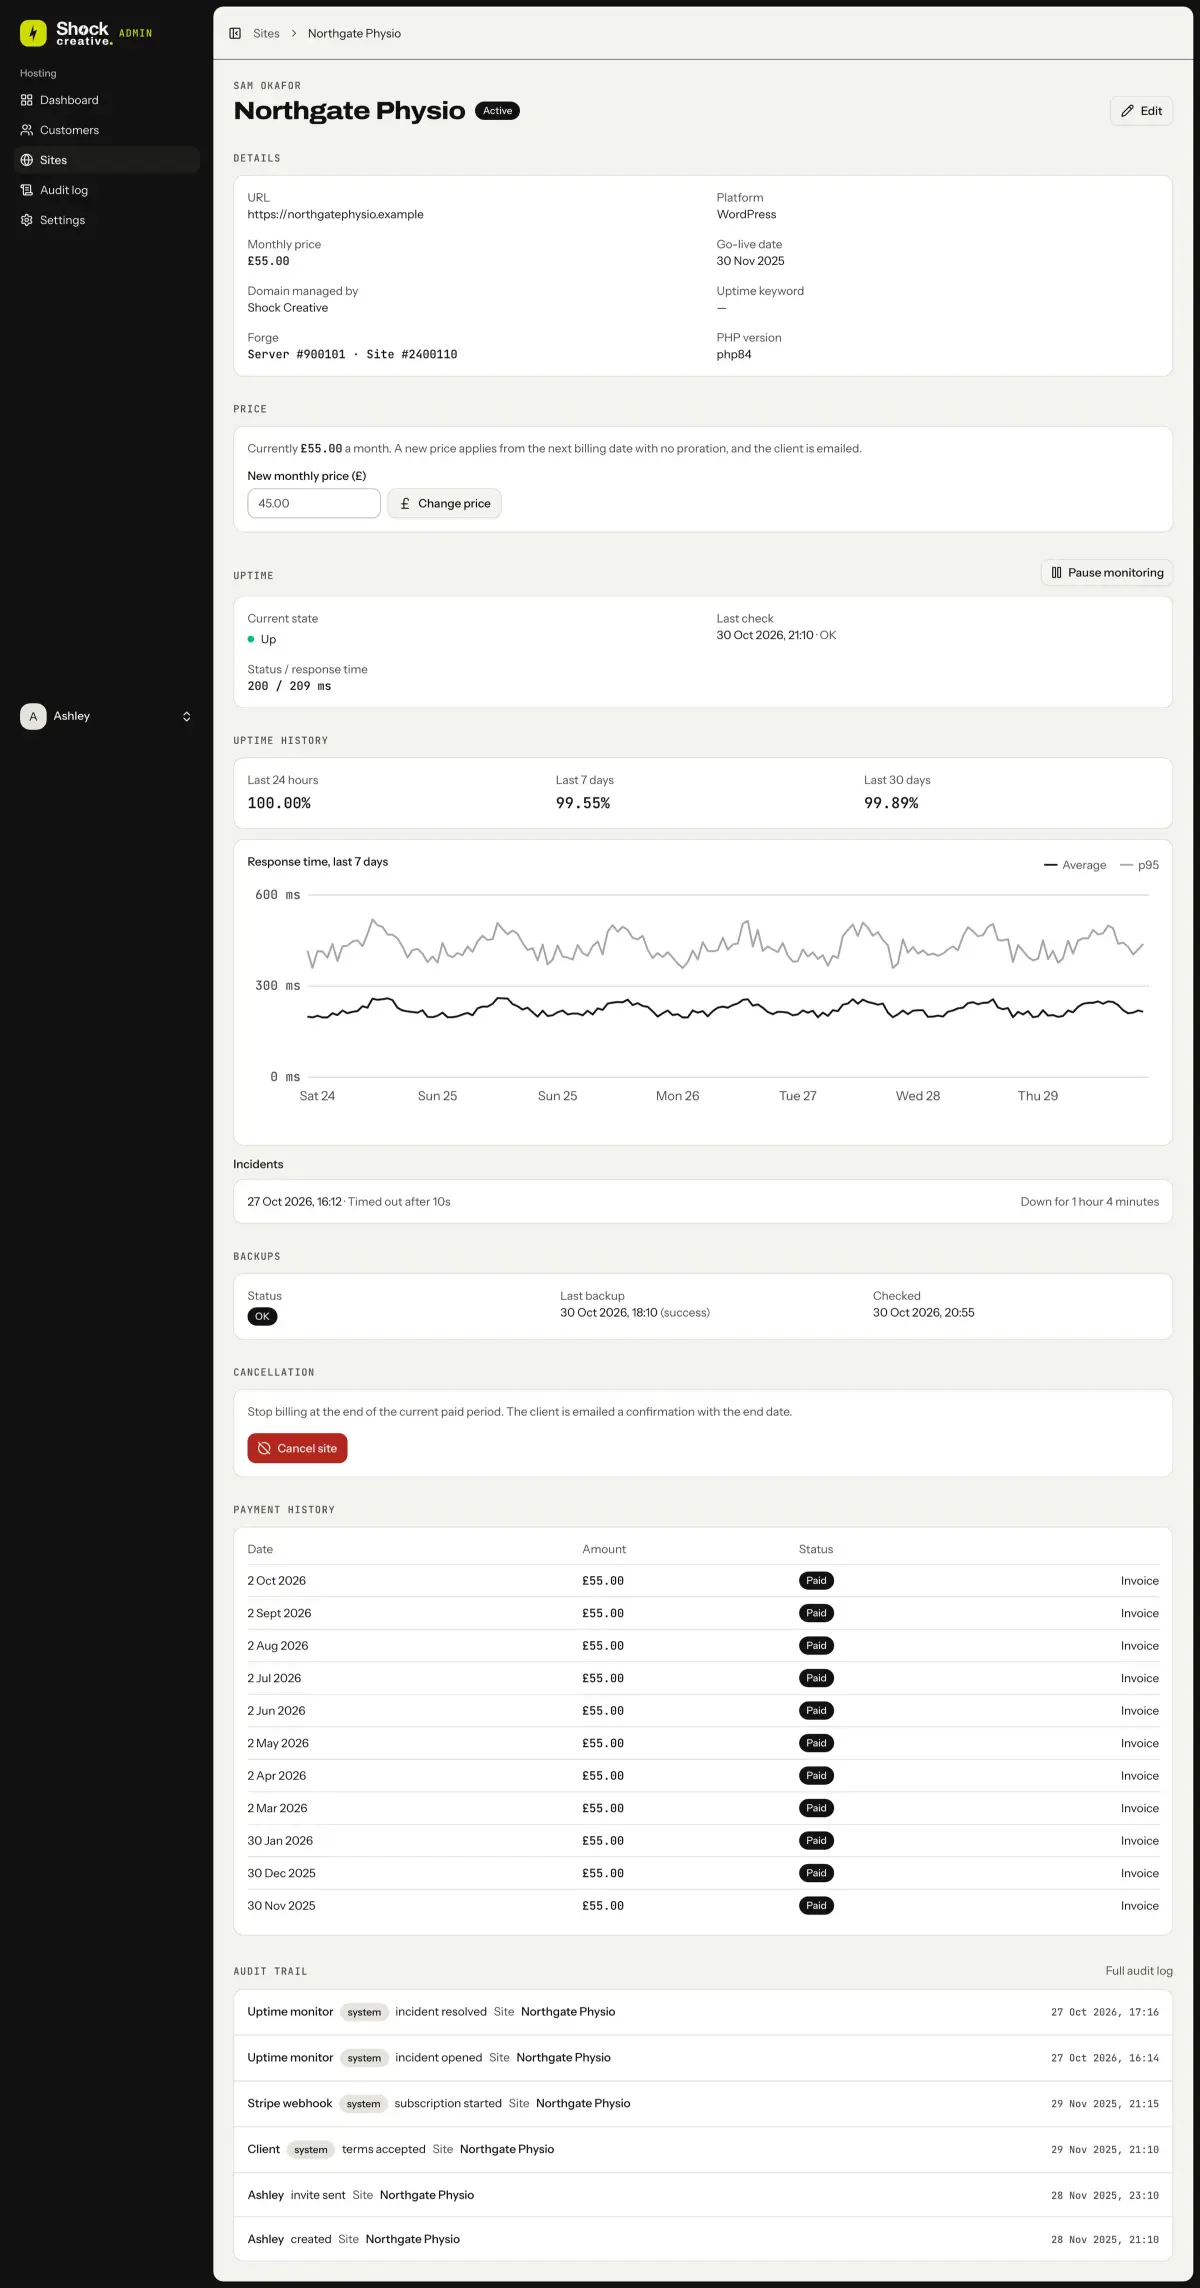Click Ashley 'created' audit entry
This screenshot has height=2288, width=1200.
click(703, 2239)
